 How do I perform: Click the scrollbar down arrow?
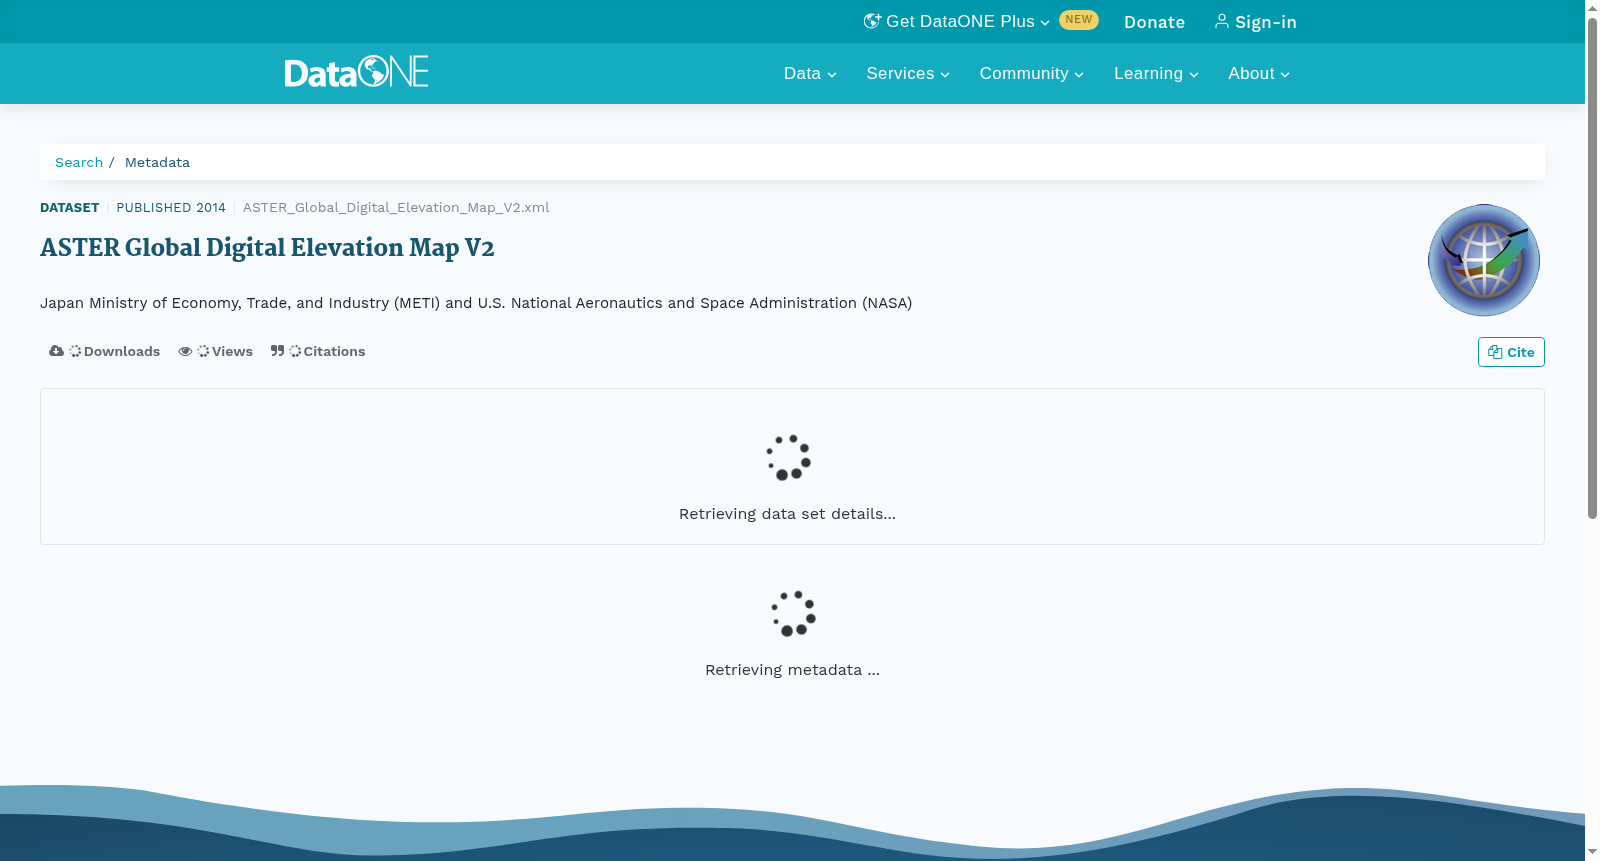pyautogui.click(x=1592, y=852)
